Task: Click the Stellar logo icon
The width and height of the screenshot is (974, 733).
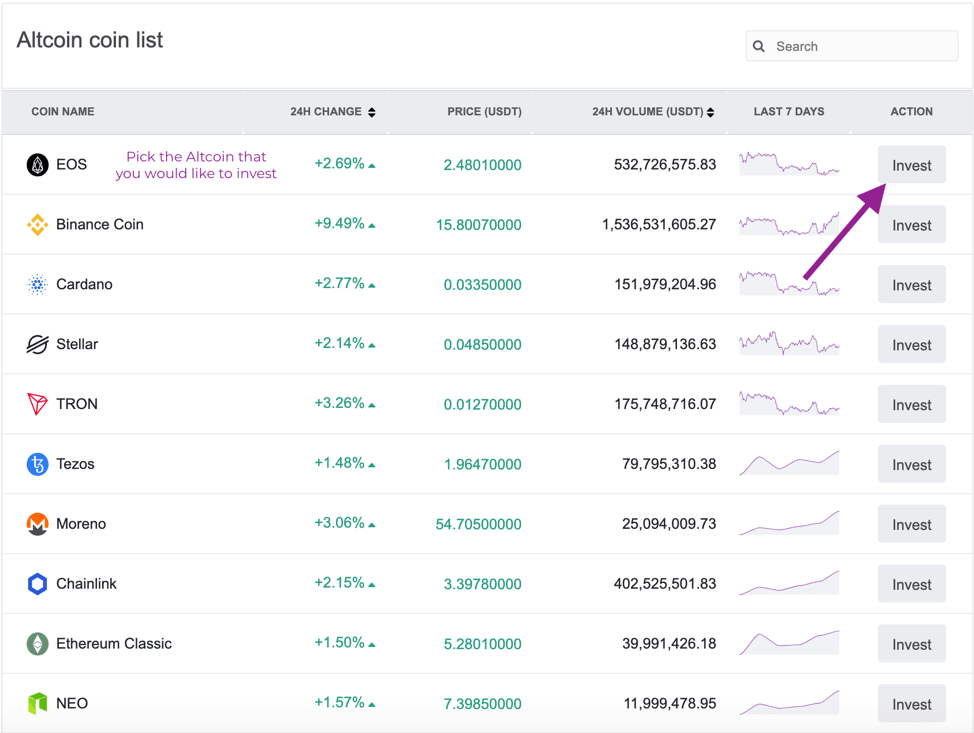Action: pyautogui.click(x=37, y=344)
